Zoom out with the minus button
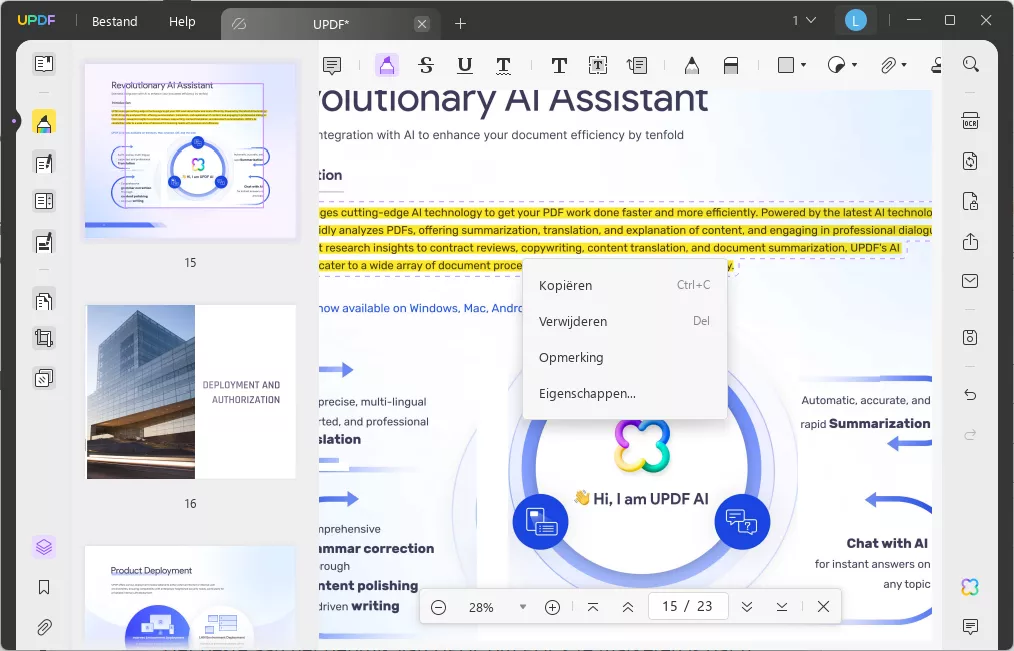1014x651 pixels. tap(438, 607)
